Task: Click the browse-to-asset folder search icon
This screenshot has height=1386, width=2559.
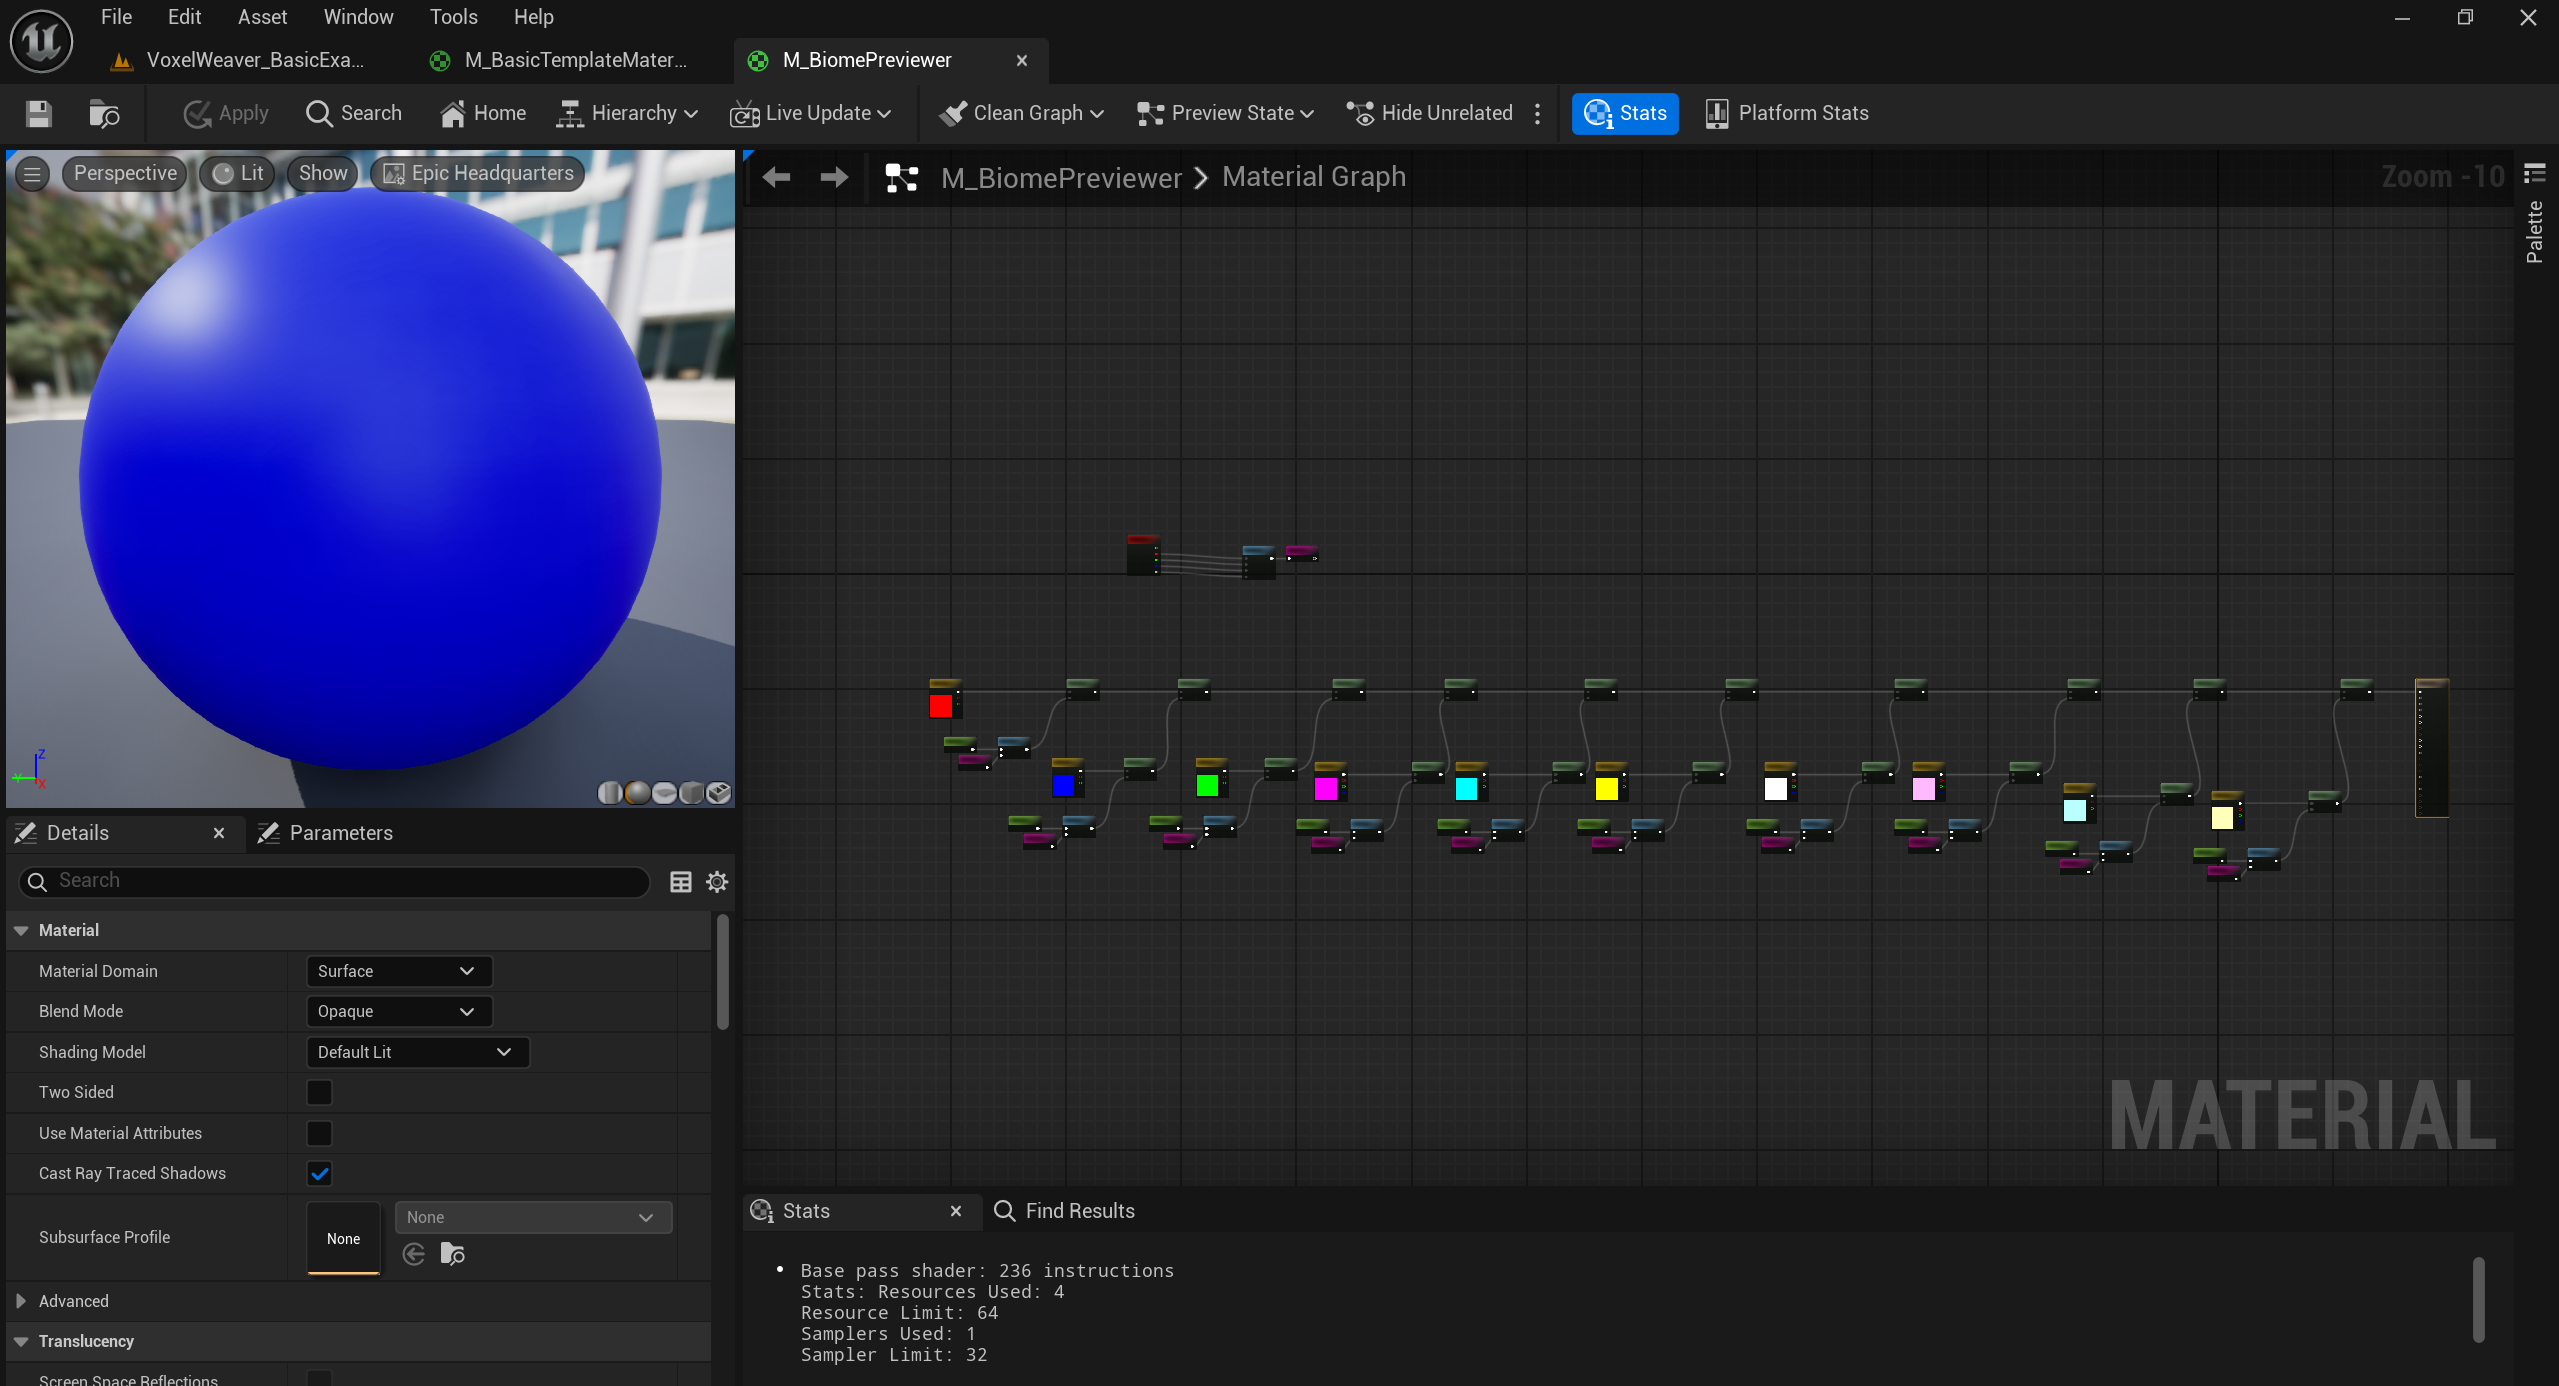Action: point(453,1254)
